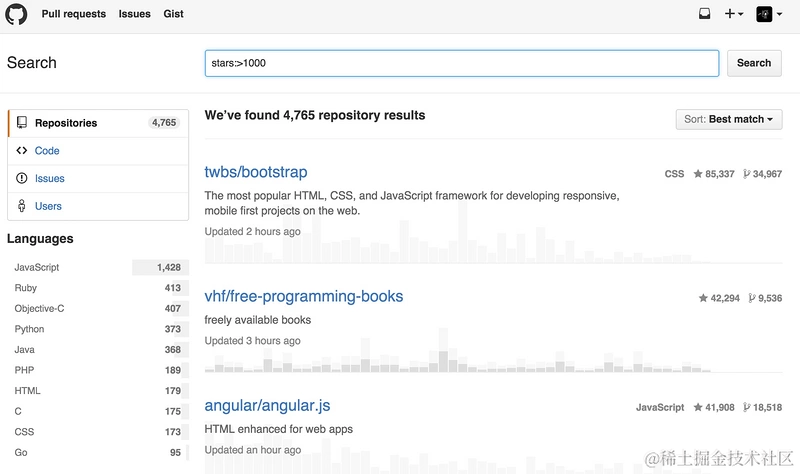Image resolution: width=800 pixels, height=474 pixels.
Task: Click the Search button
Action: [754, 63]
